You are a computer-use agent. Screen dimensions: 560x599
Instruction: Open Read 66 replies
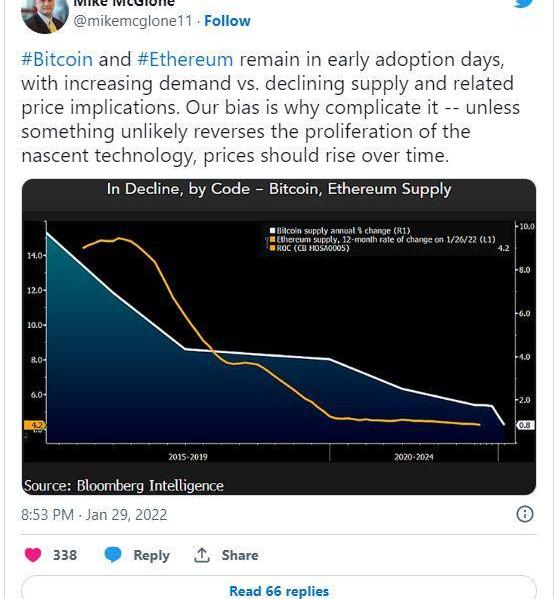(x=279, y=588)
